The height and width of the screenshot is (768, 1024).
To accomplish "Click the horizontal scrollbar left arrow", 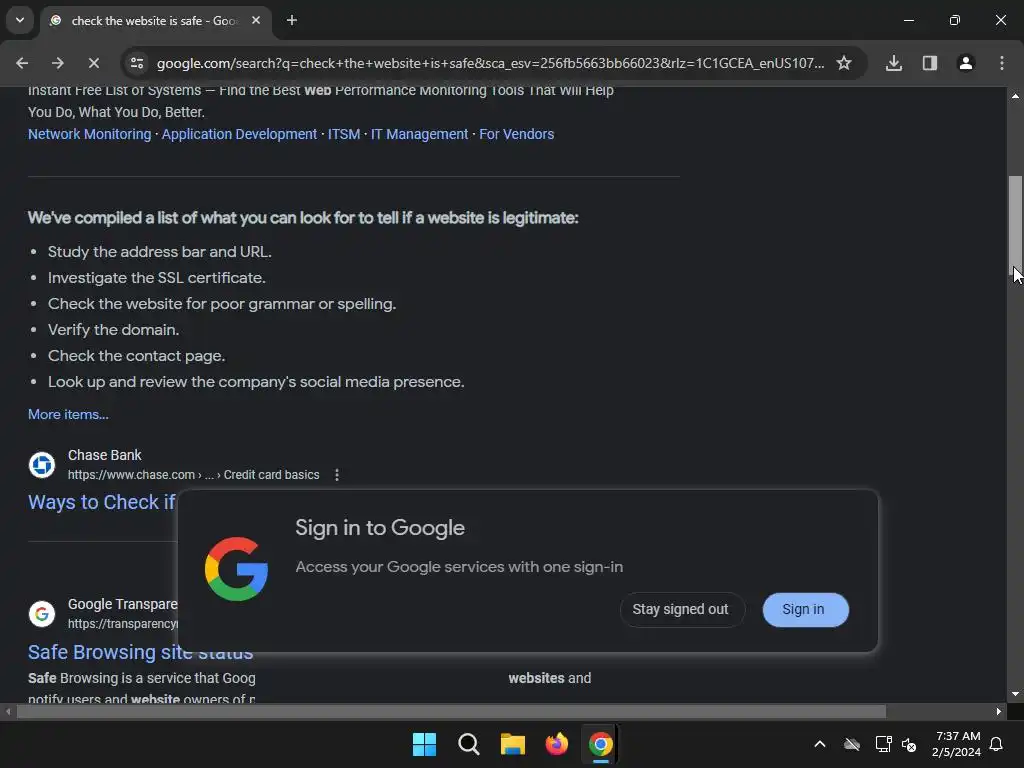I will coord(8,711).
